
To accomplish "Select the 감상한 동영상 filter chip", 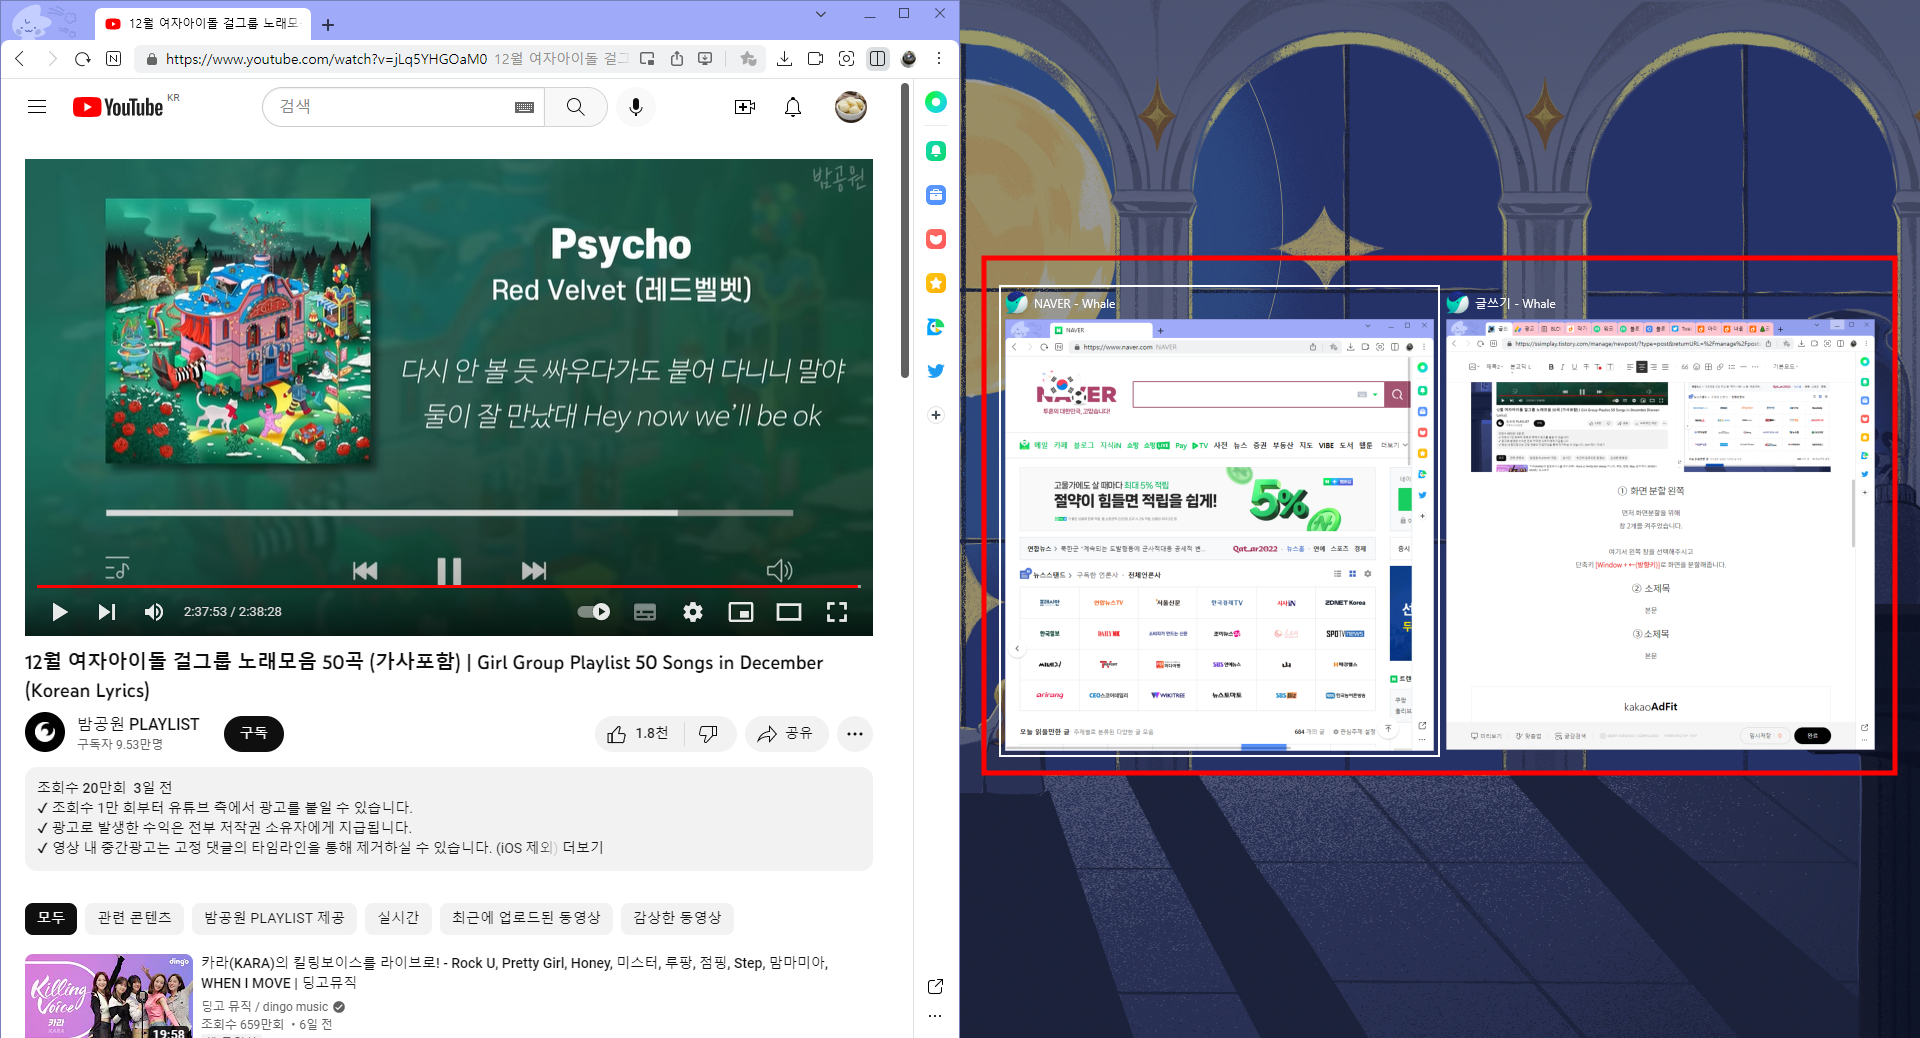I will (x=677, y=918).
